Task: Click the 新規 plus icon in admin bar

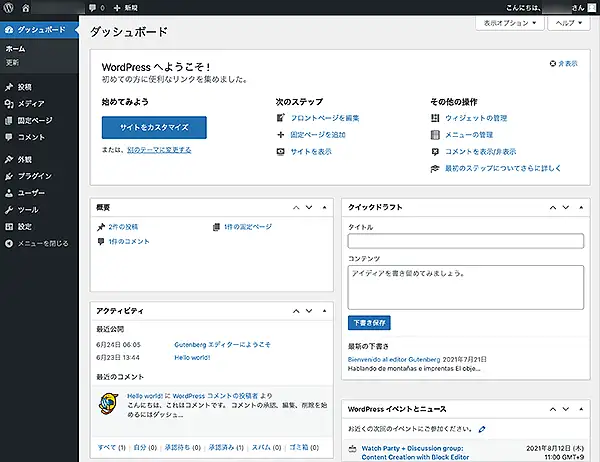Action: tap(117, 8)
